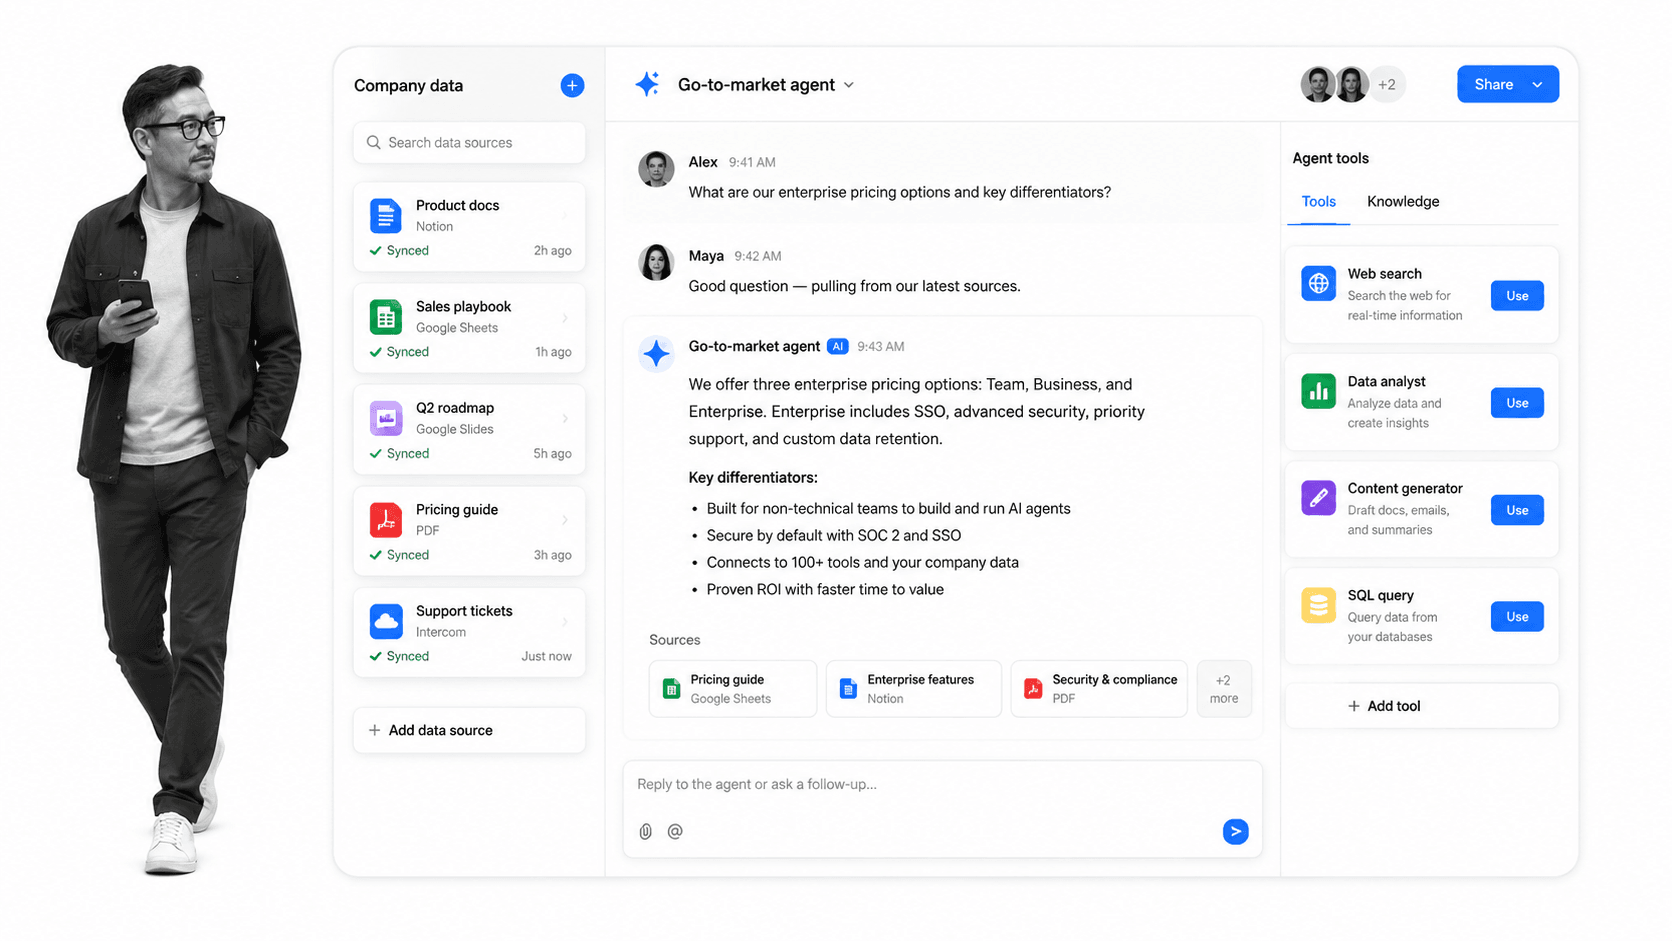
Task: Open the Share button dropdown arrow
Action: [1537, 85]
